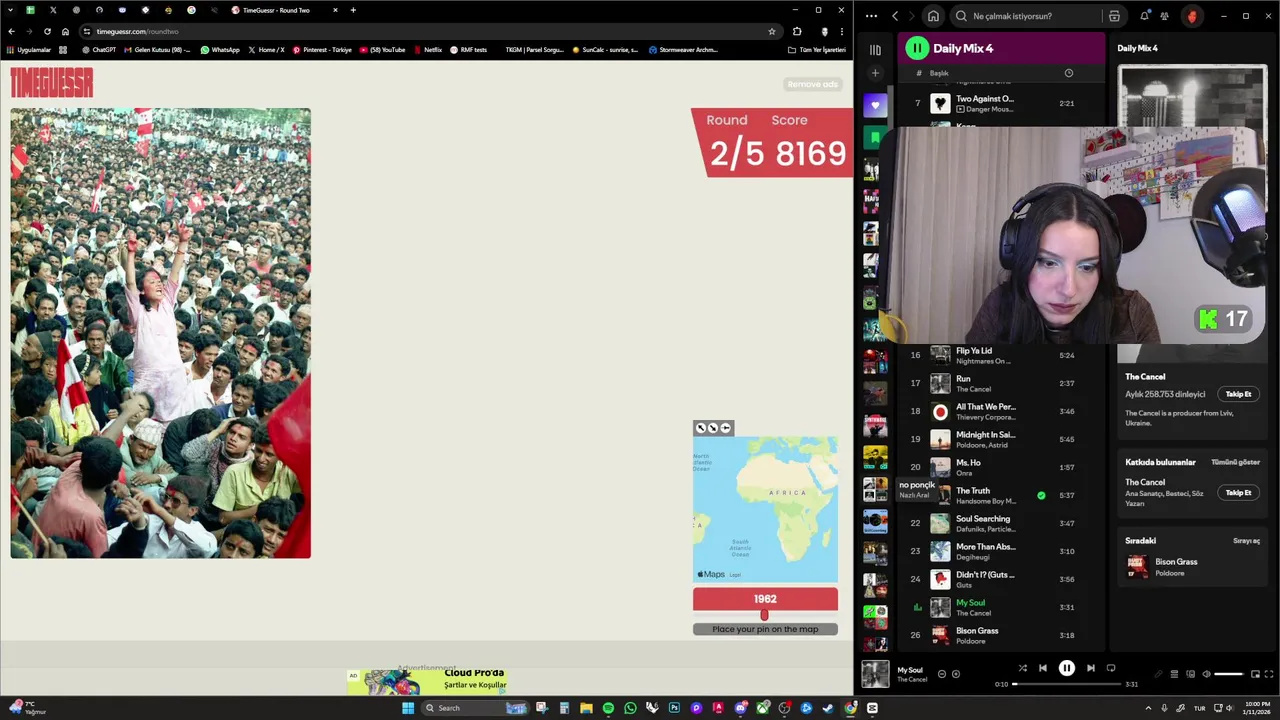
Task: Open Spotify connect-to-device icon
Action: click(x=1190, y=674)
